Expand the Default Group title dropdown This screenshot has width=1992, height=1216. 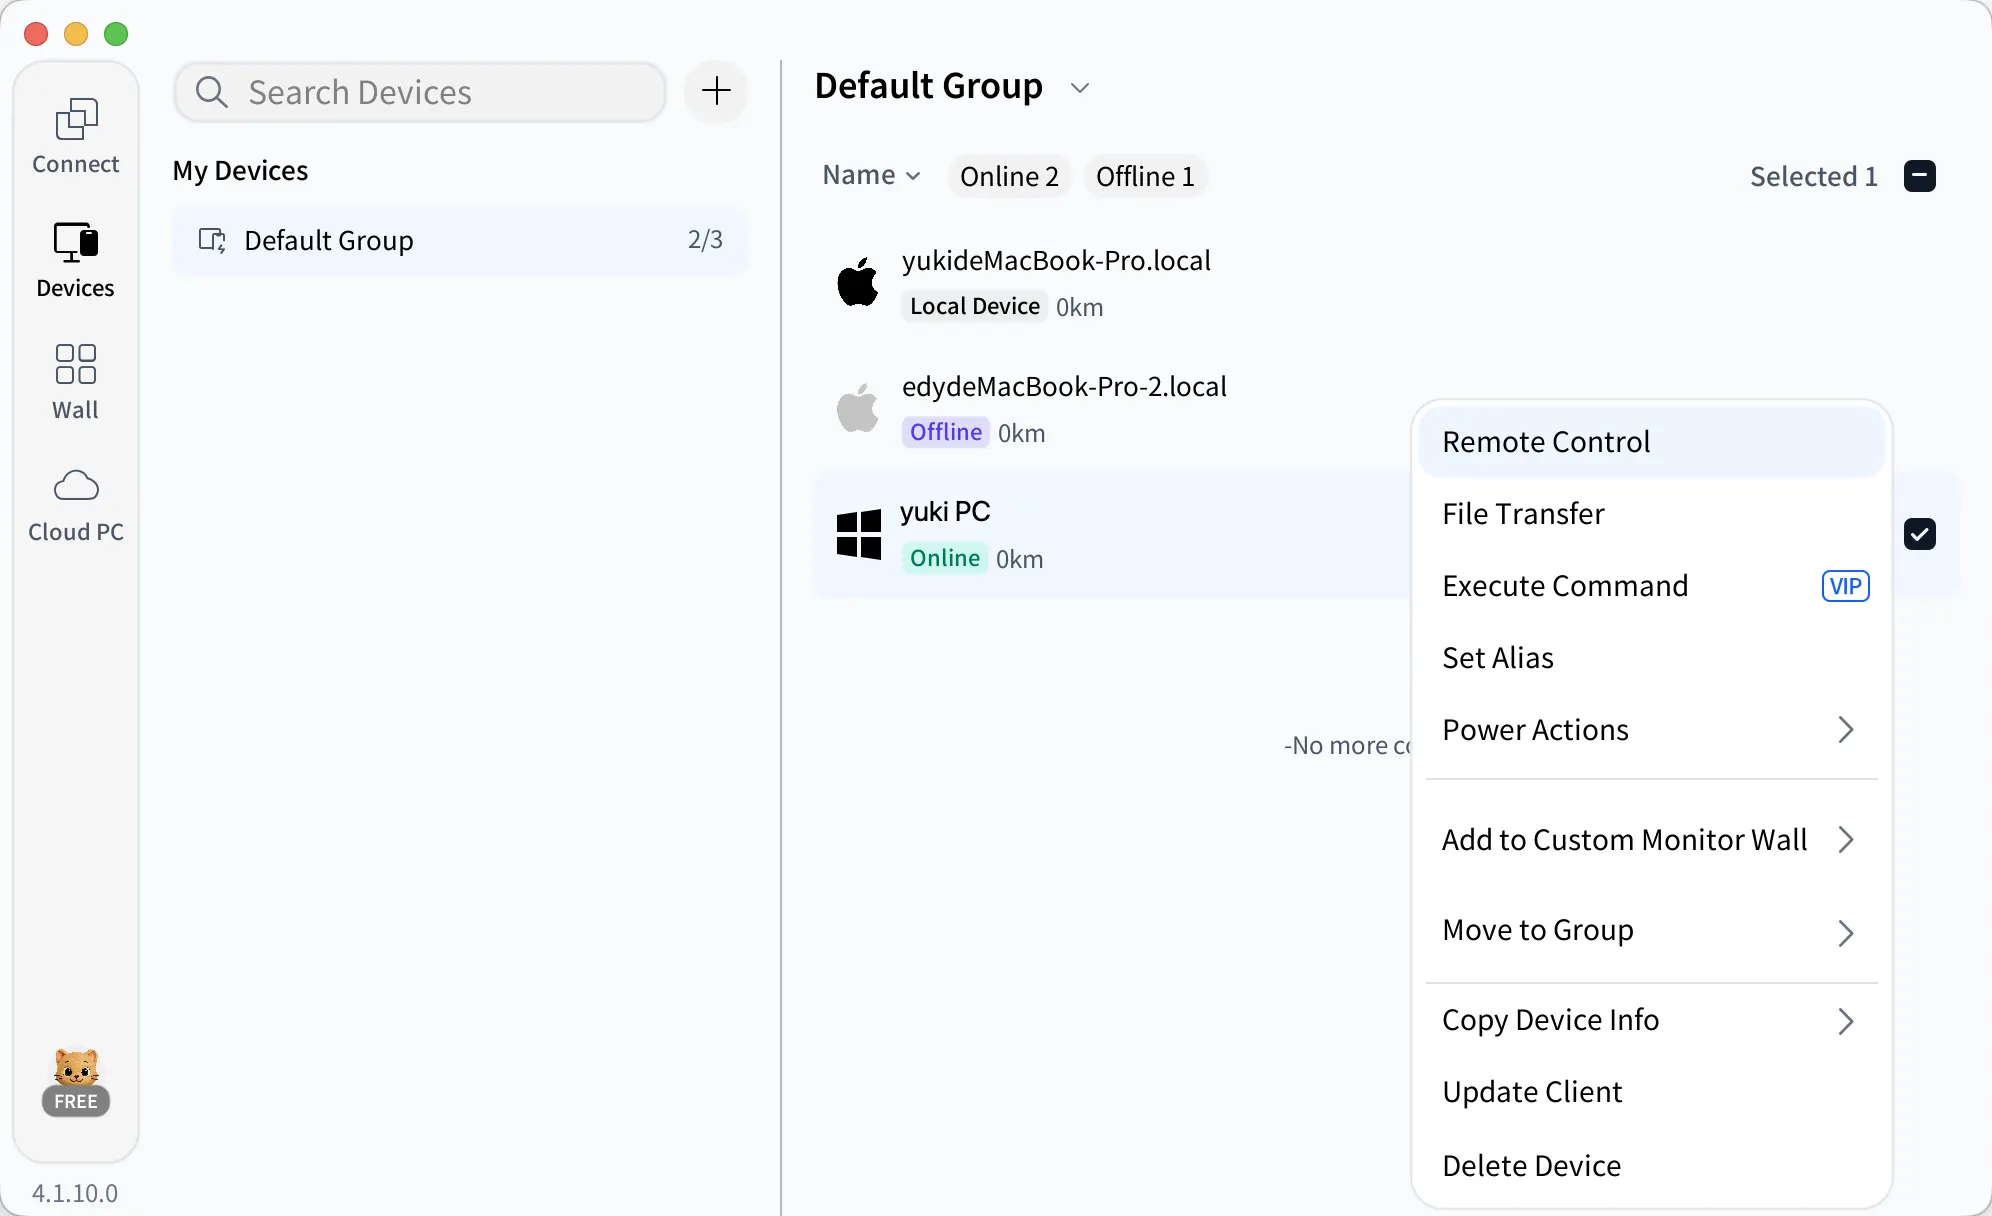click(1080, 88)
